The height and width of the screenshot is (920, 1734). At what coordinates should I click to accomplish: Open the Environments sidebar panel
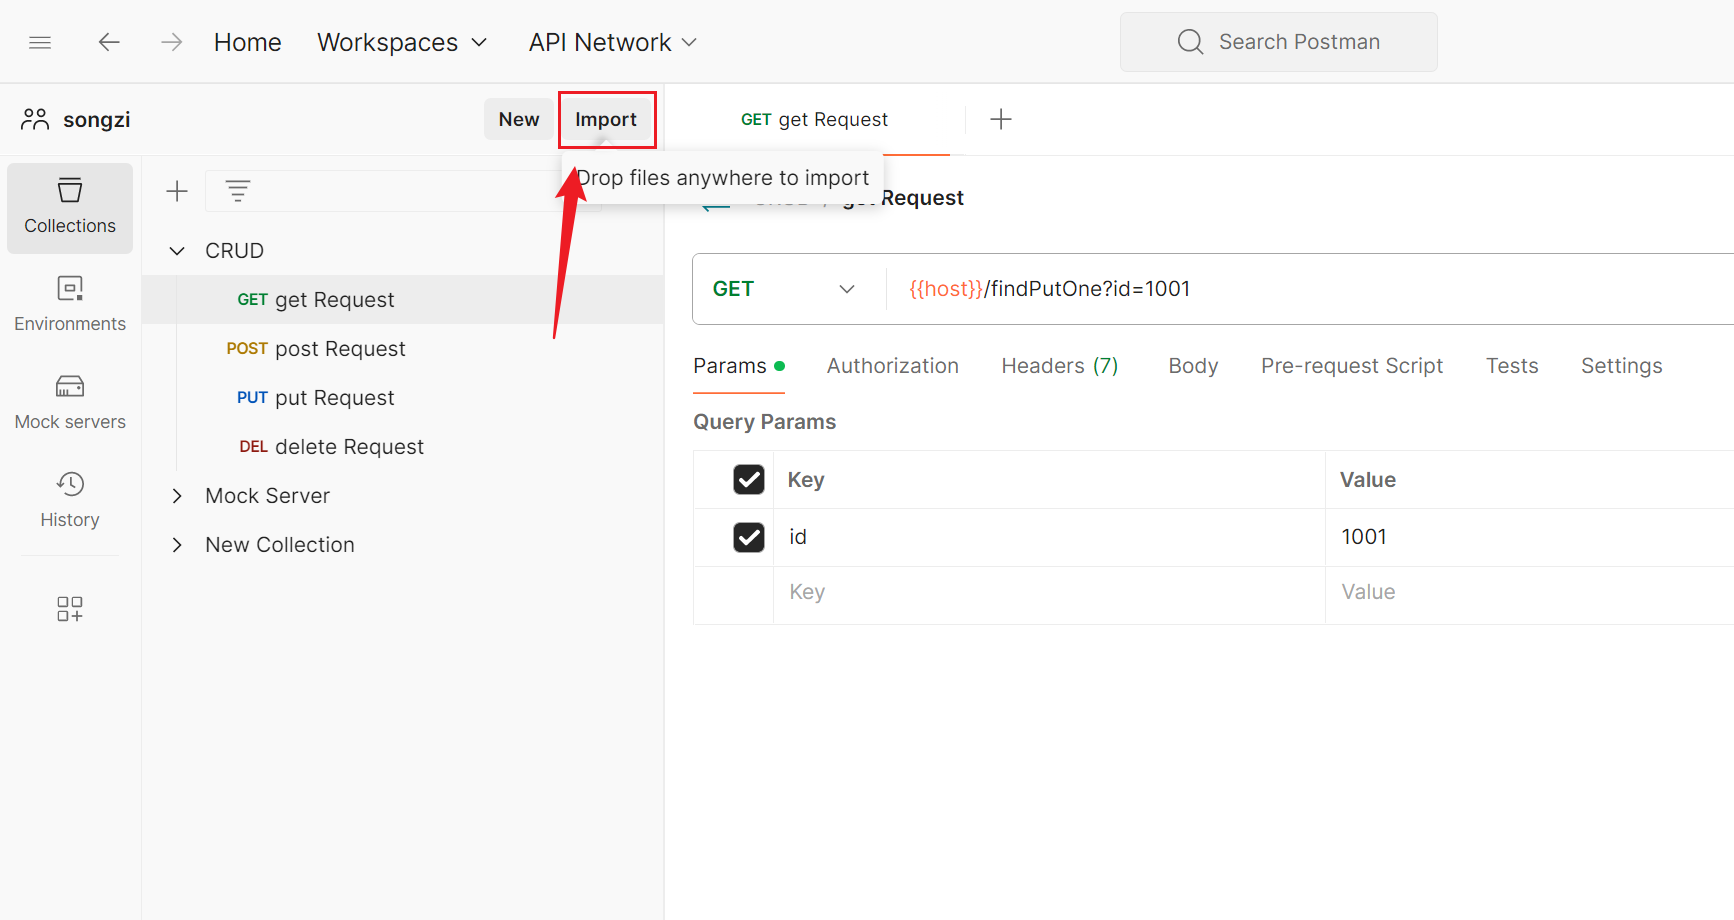pos(70,305)
